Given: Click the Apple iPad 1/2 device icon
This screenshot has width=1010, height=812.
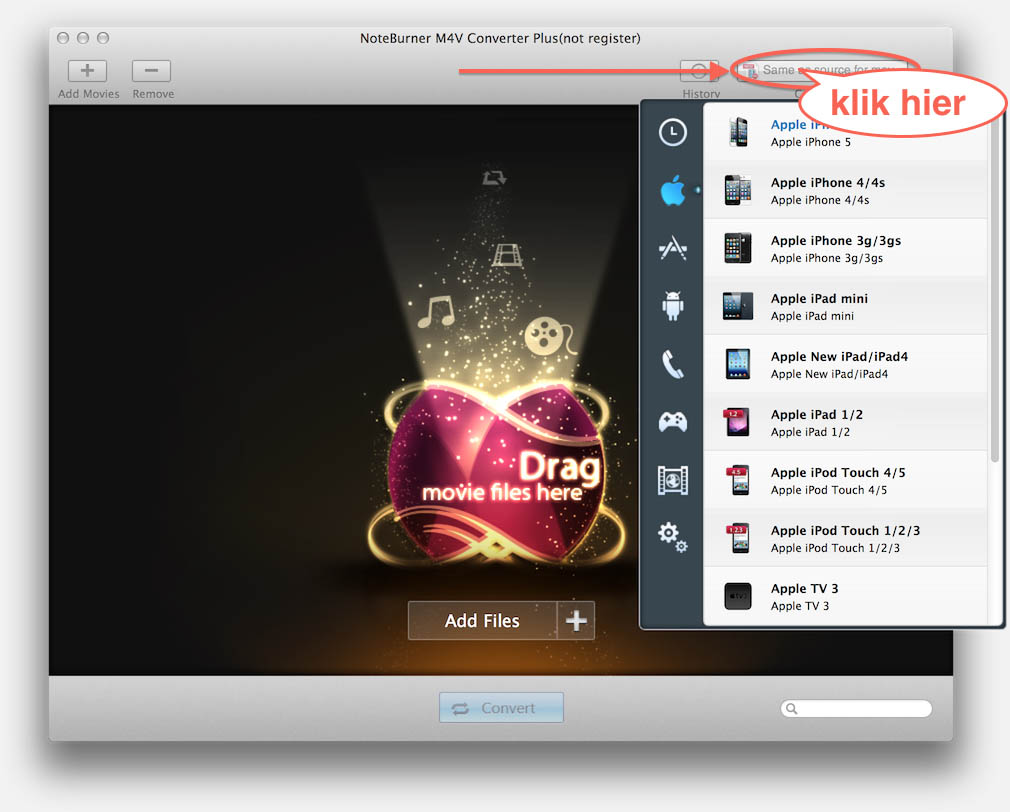Looking at the screenshot, I should [x=736, y=422].
